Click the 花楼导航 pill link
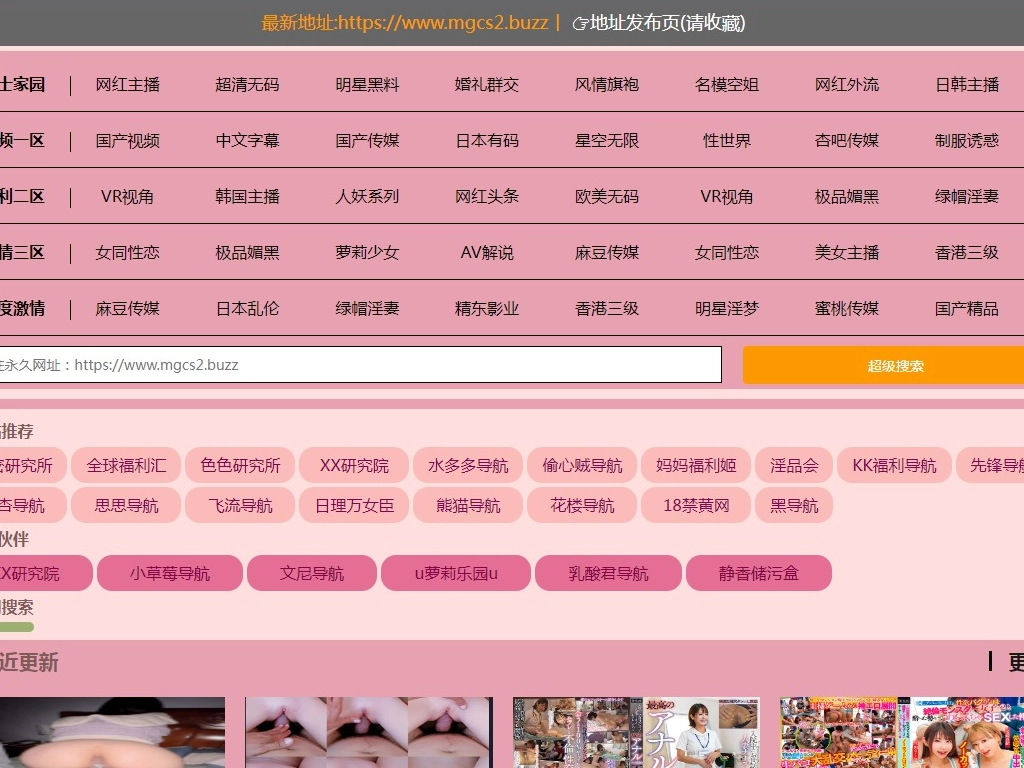 click(582, 505)
